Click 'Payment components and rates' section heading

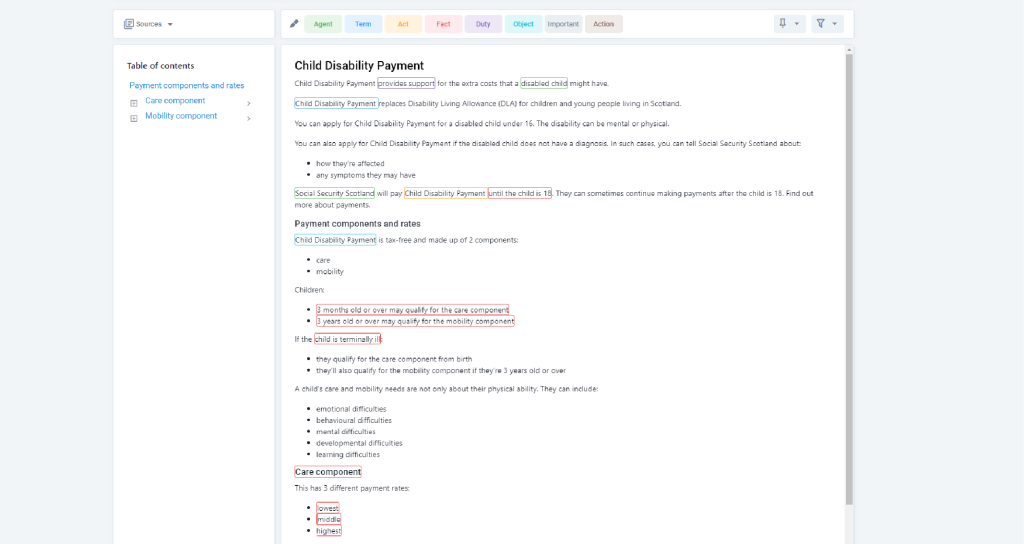pyautogui.click(x=357, y=223)
